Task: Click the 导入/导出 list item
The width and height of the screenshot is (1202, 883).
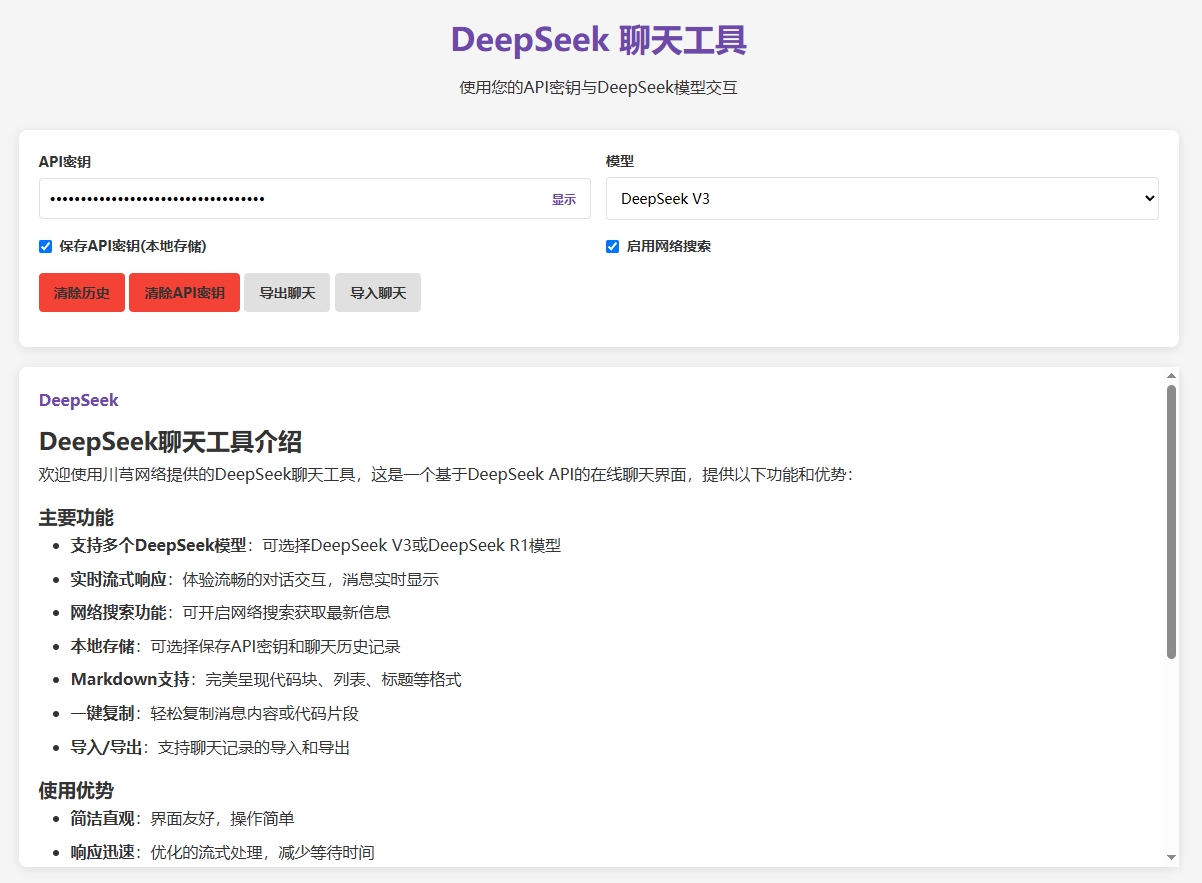Action: (x=211, y=747)
